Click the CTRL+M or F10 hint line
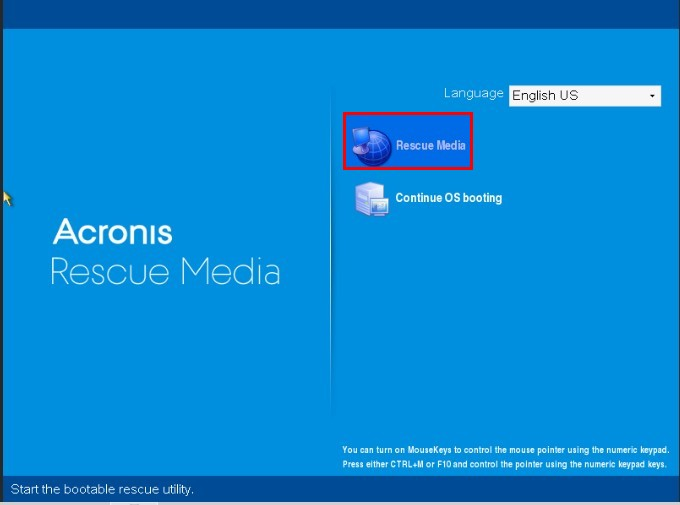The image size is (680, 505). tap(504, 464)
